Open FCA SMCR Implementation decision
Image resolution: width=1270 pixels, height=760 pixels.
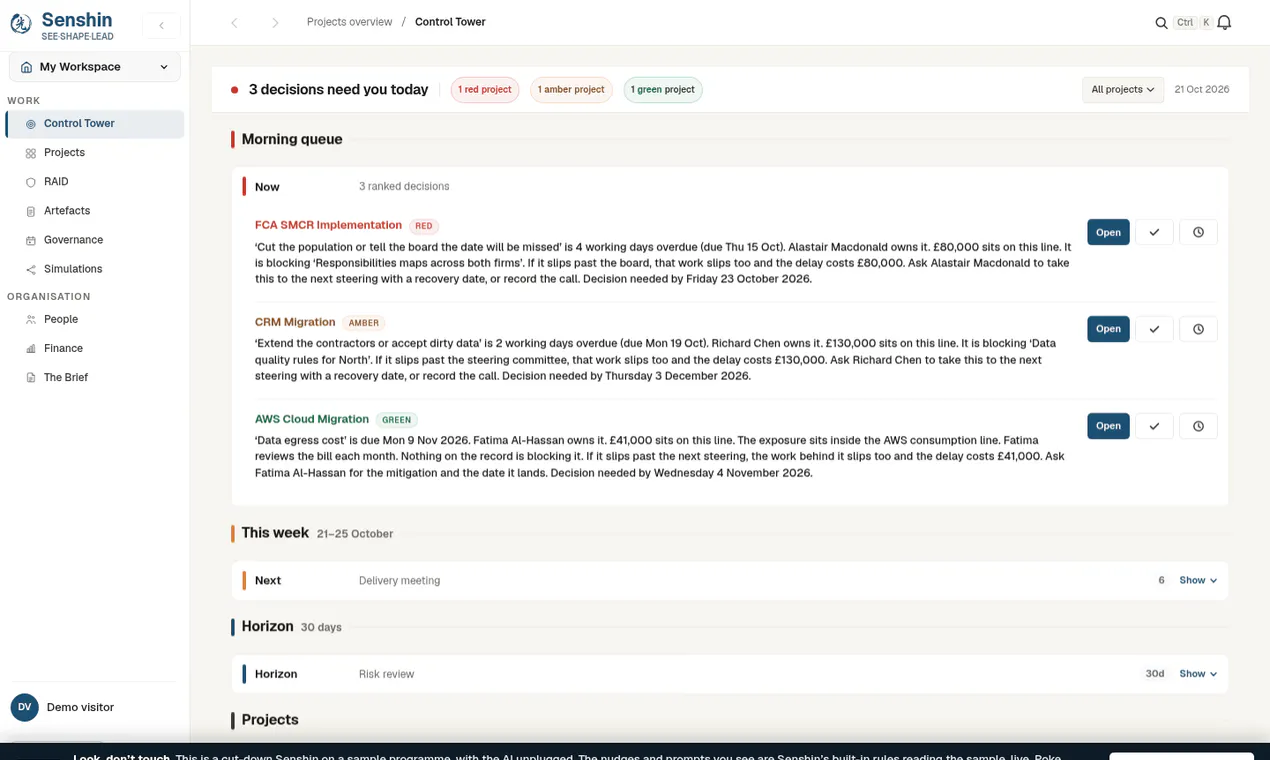coord(1108,232)
